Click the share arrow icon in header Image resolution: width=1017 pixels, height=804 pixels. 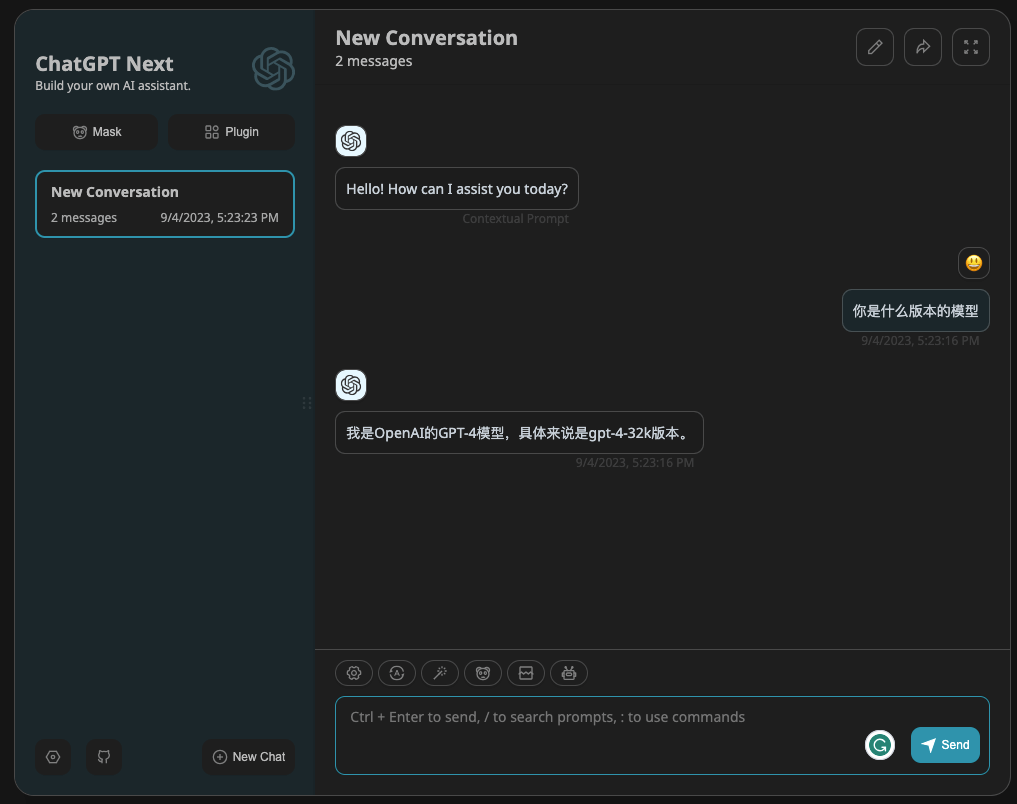point(922,47)
